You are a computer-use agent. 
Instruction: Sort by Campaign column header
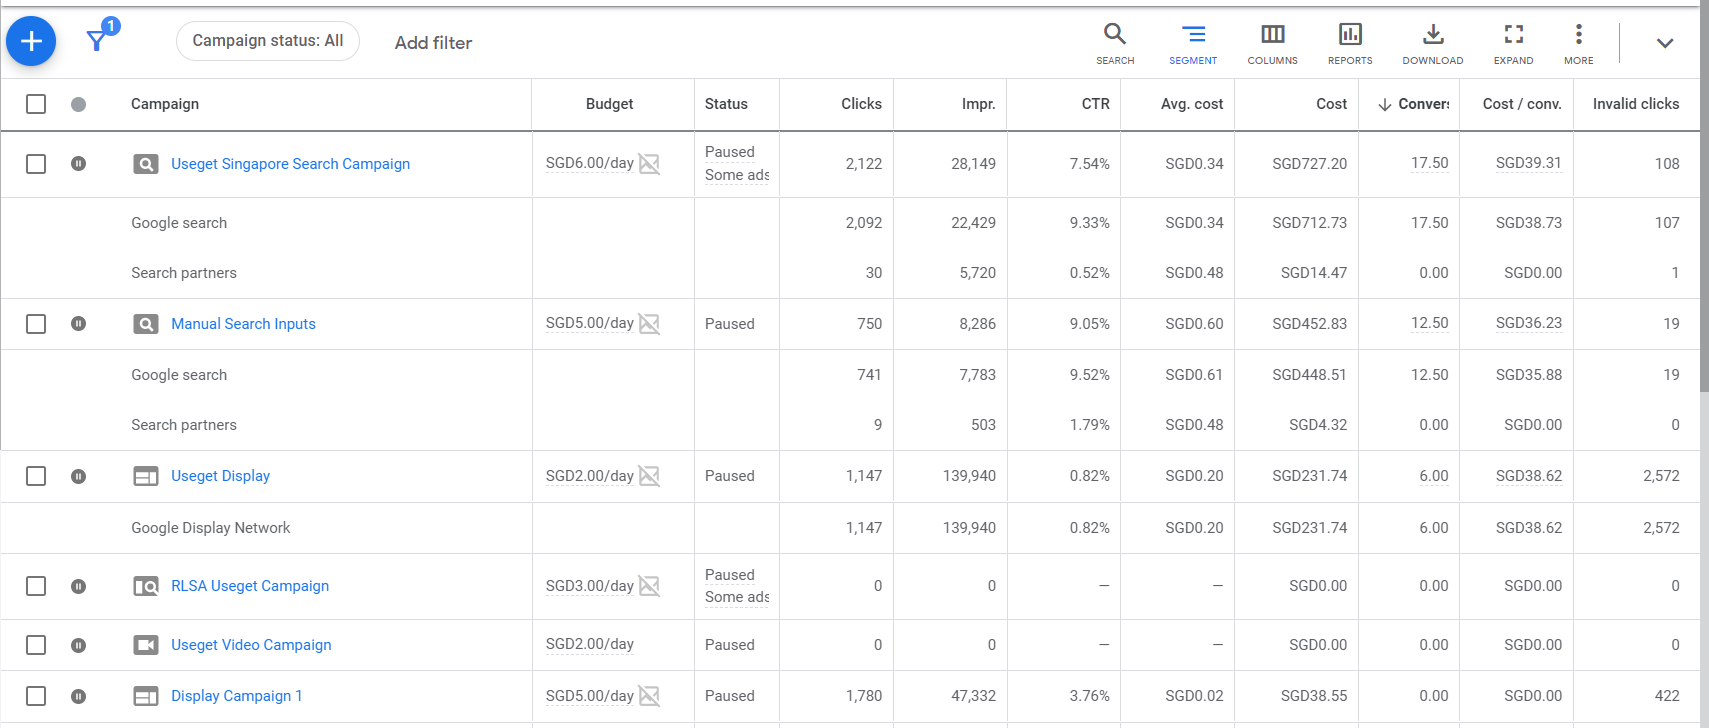coord(165,104)
